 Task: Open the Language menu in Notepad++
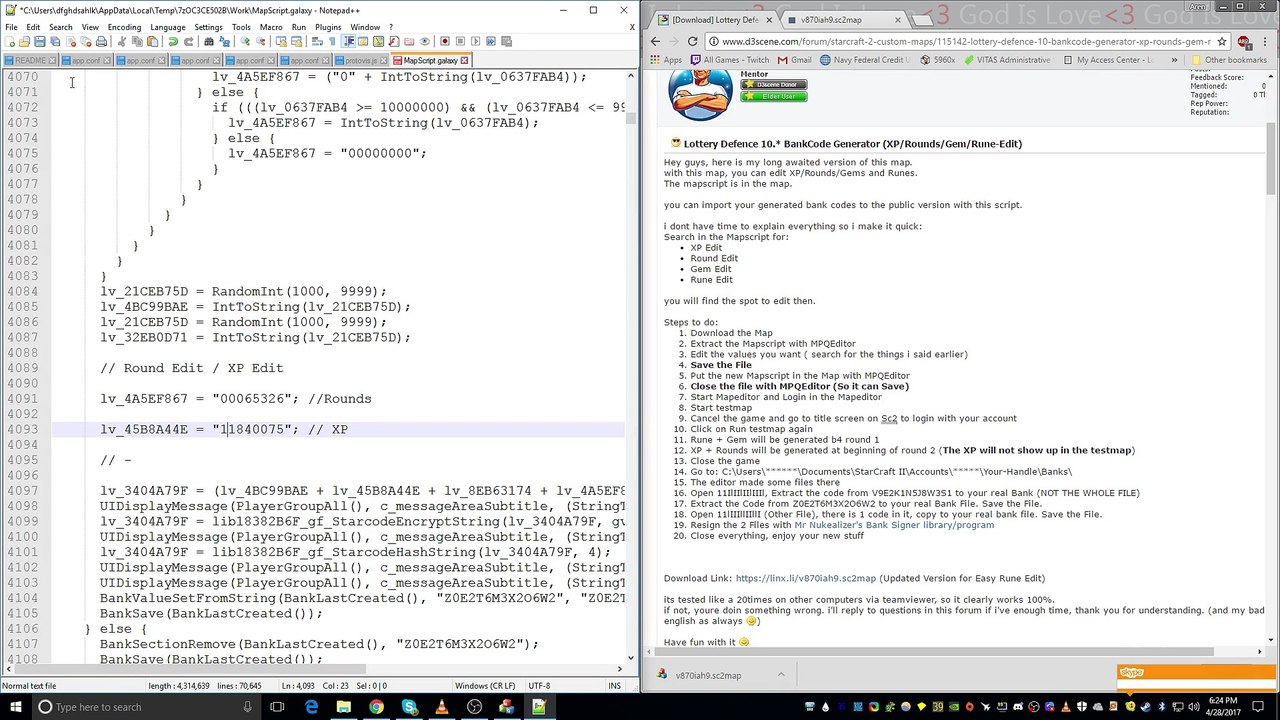[167, 27]
